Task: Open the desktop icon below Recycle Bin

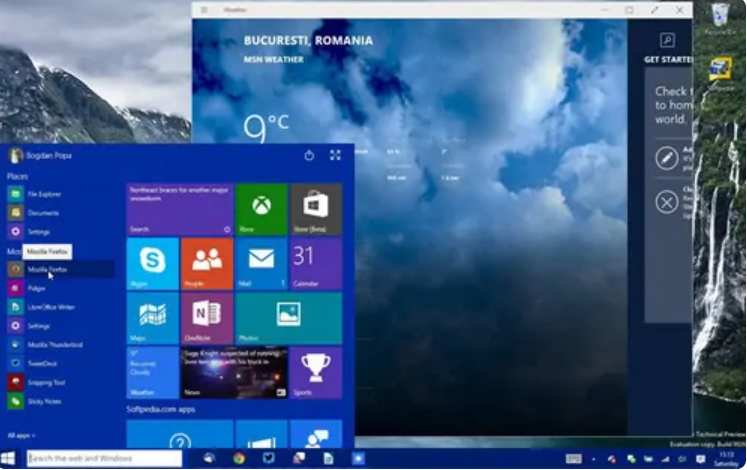Action: click(720, 74)
